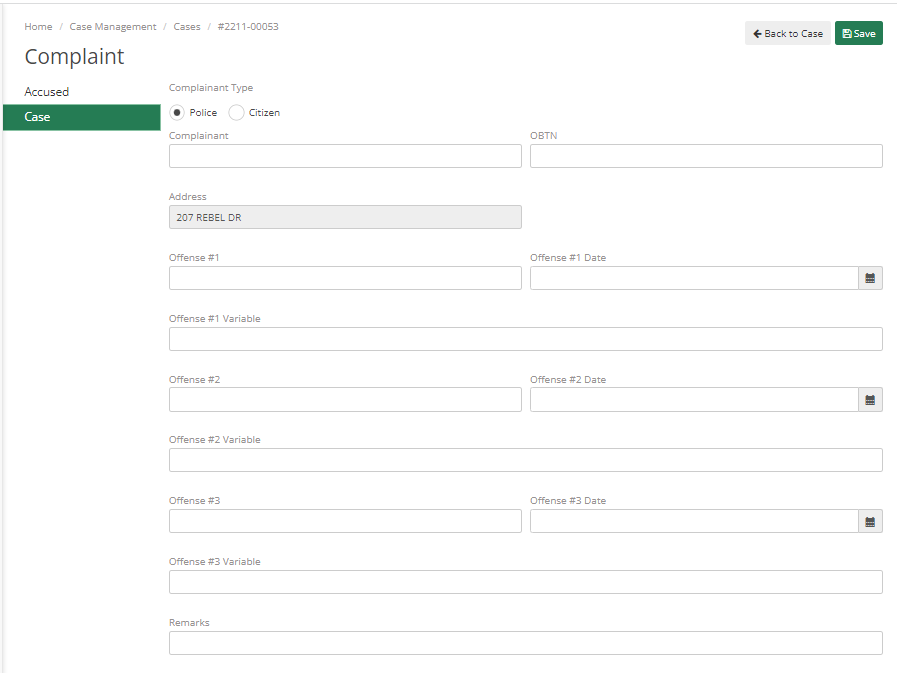Focus the Complainant input field
The image size is (897, 673).
(x=345, y=156)
